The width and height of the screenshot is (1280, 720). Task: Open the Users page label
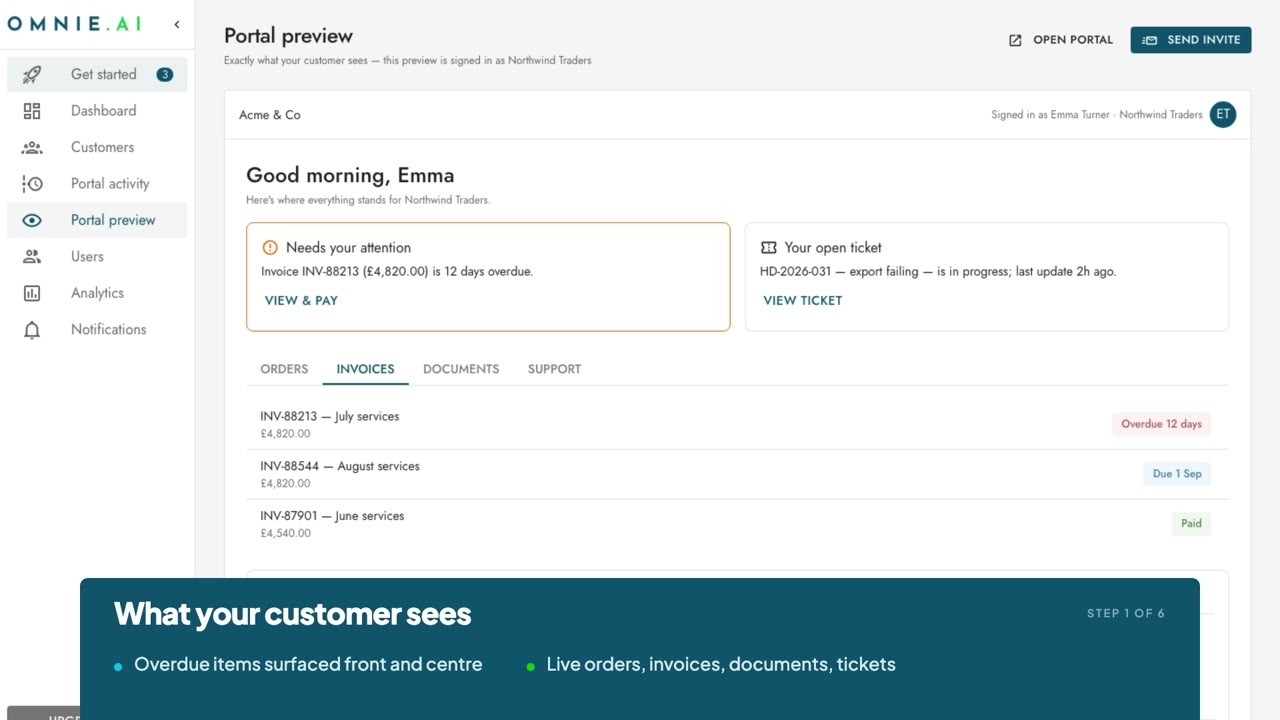[x=87, y=257]
